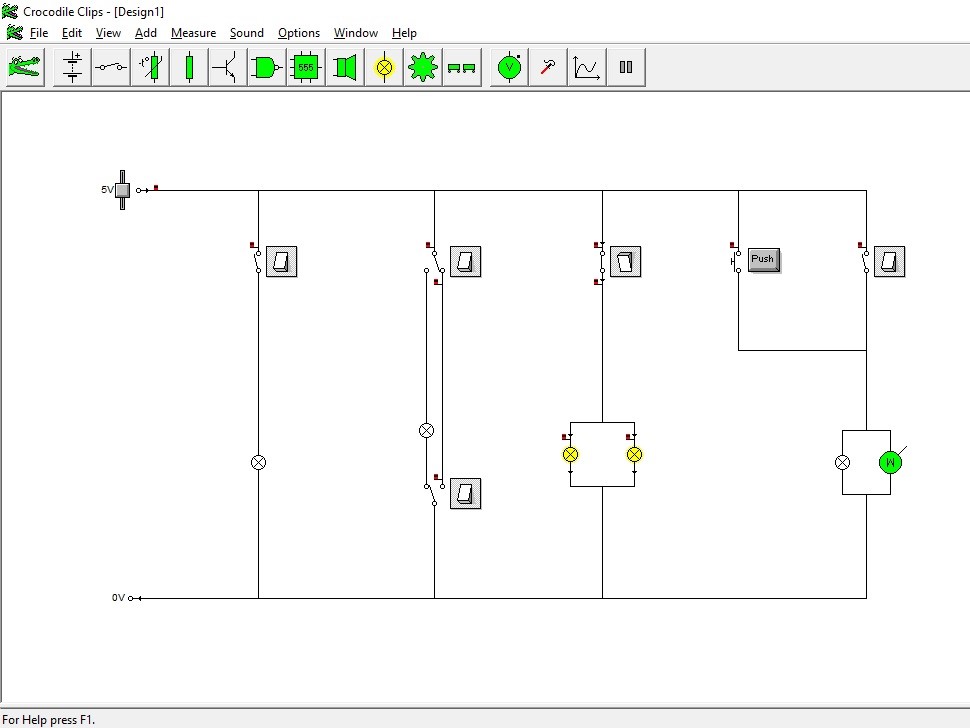Open the transistor components toolbar icon
970x728 pixels.
(x=227, y=67)
